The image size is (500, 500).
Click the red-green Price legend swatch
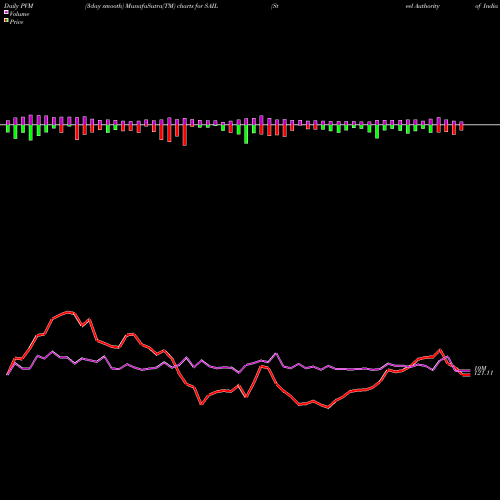(x=6, y=21)
